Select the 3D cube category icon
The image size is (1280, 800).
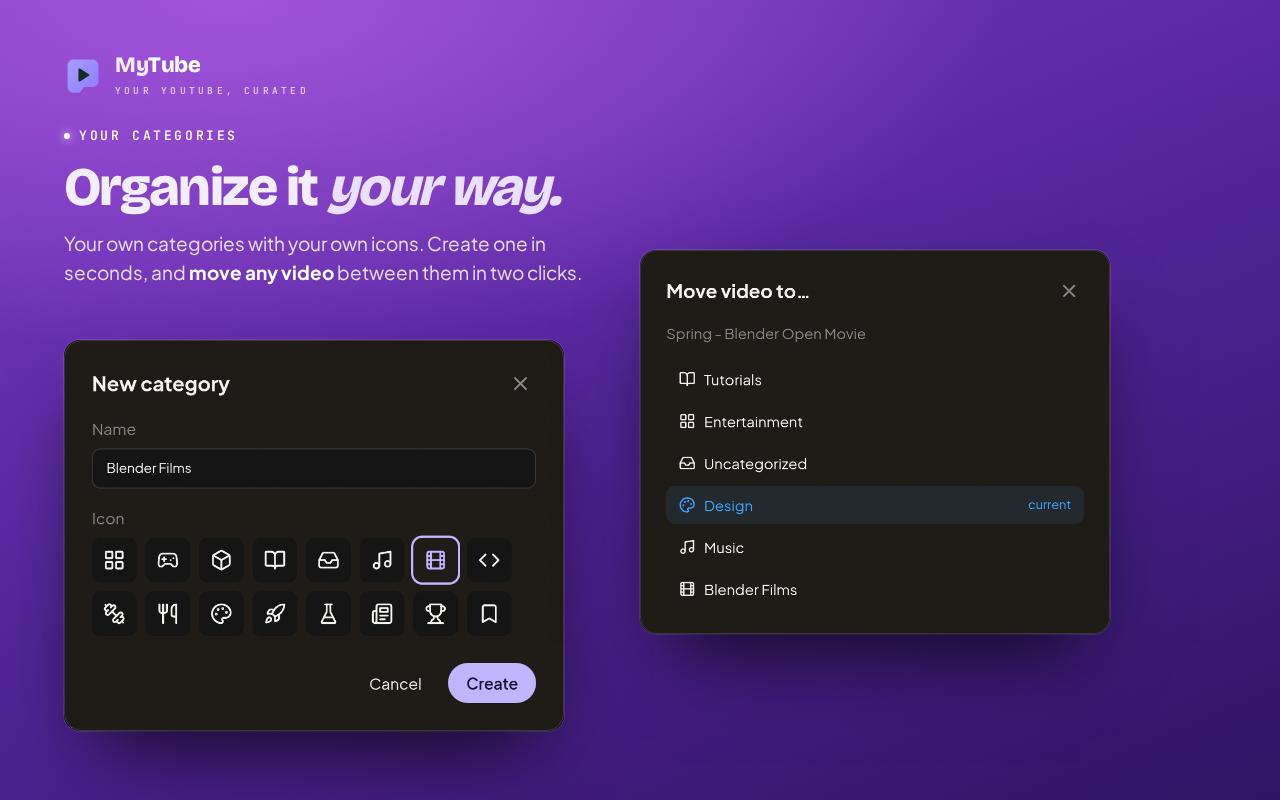coord(221,560)
